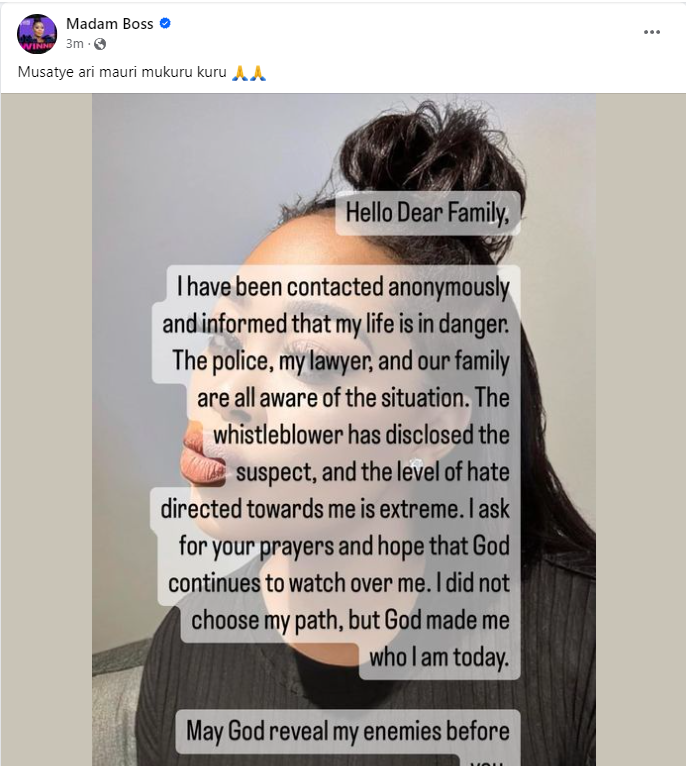Viewport: 686px width, 766px height.
Task: Open the post via the 3m timestamp
Action: click(x=75, y=44)
